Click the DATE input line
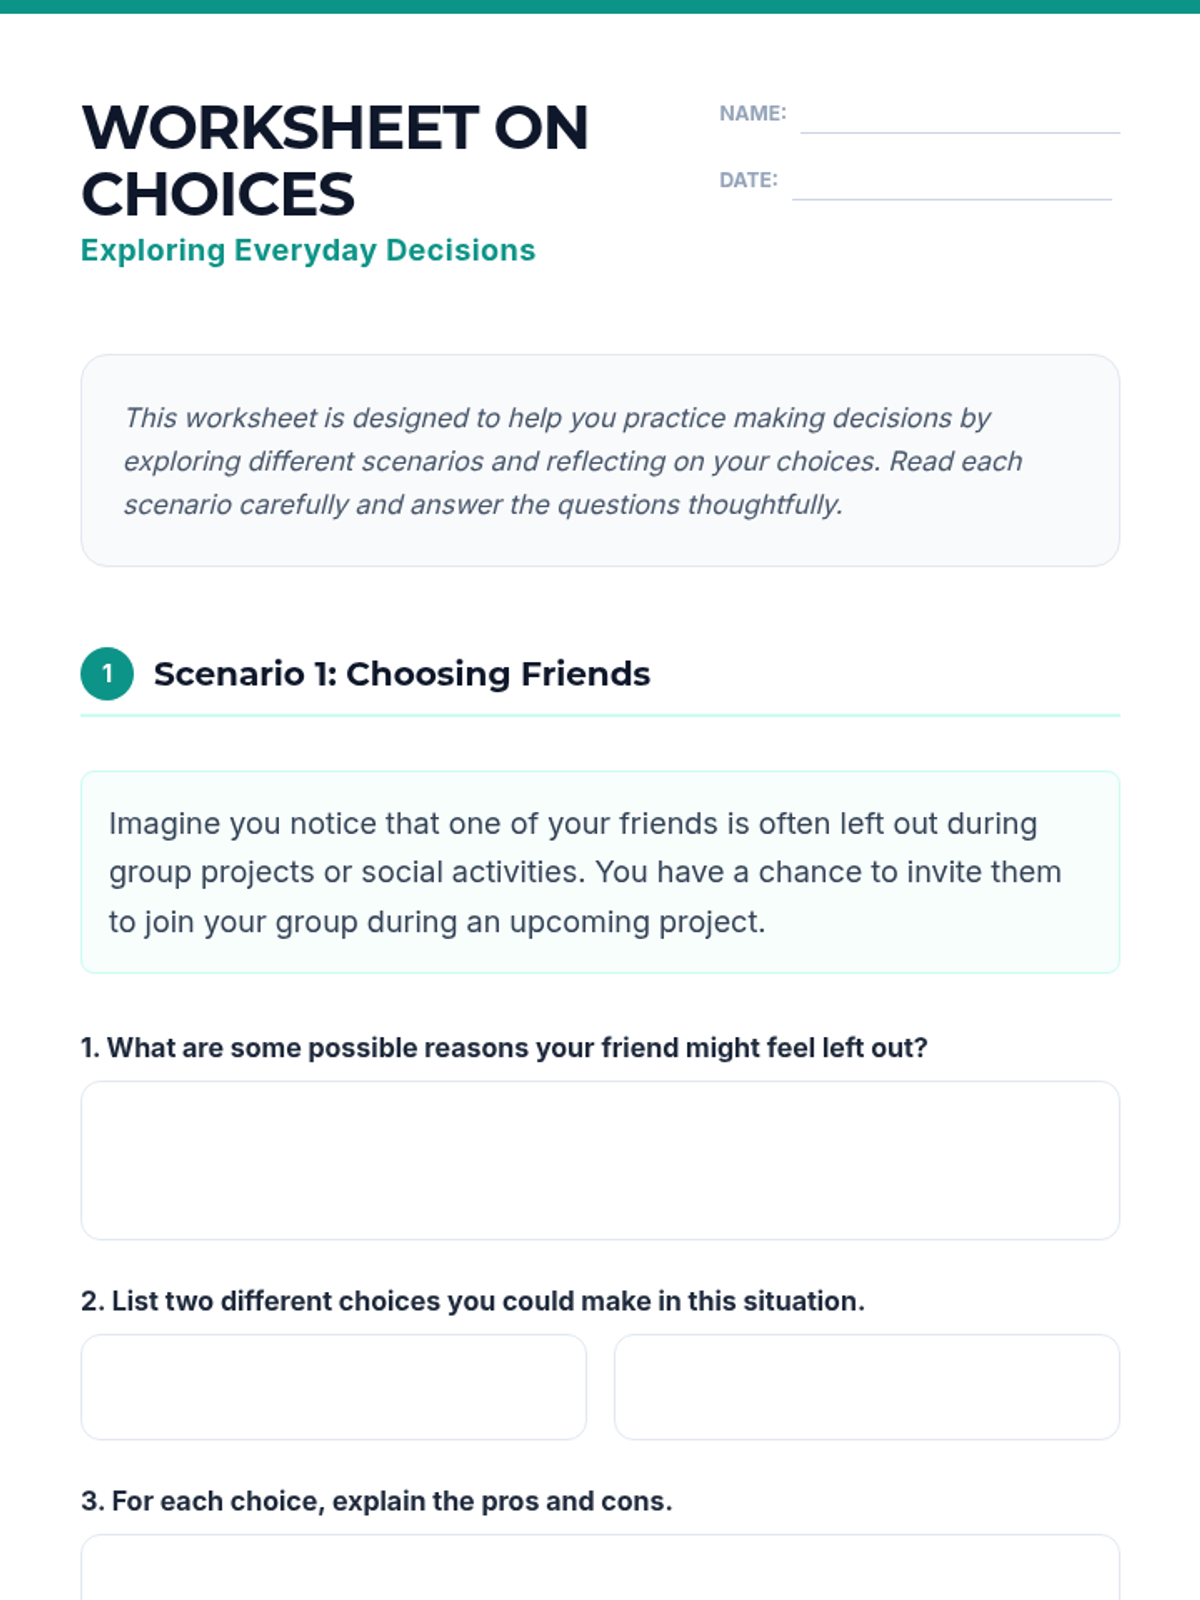This screenshot has height=1600, width=1200. click(x=952, y=186)
